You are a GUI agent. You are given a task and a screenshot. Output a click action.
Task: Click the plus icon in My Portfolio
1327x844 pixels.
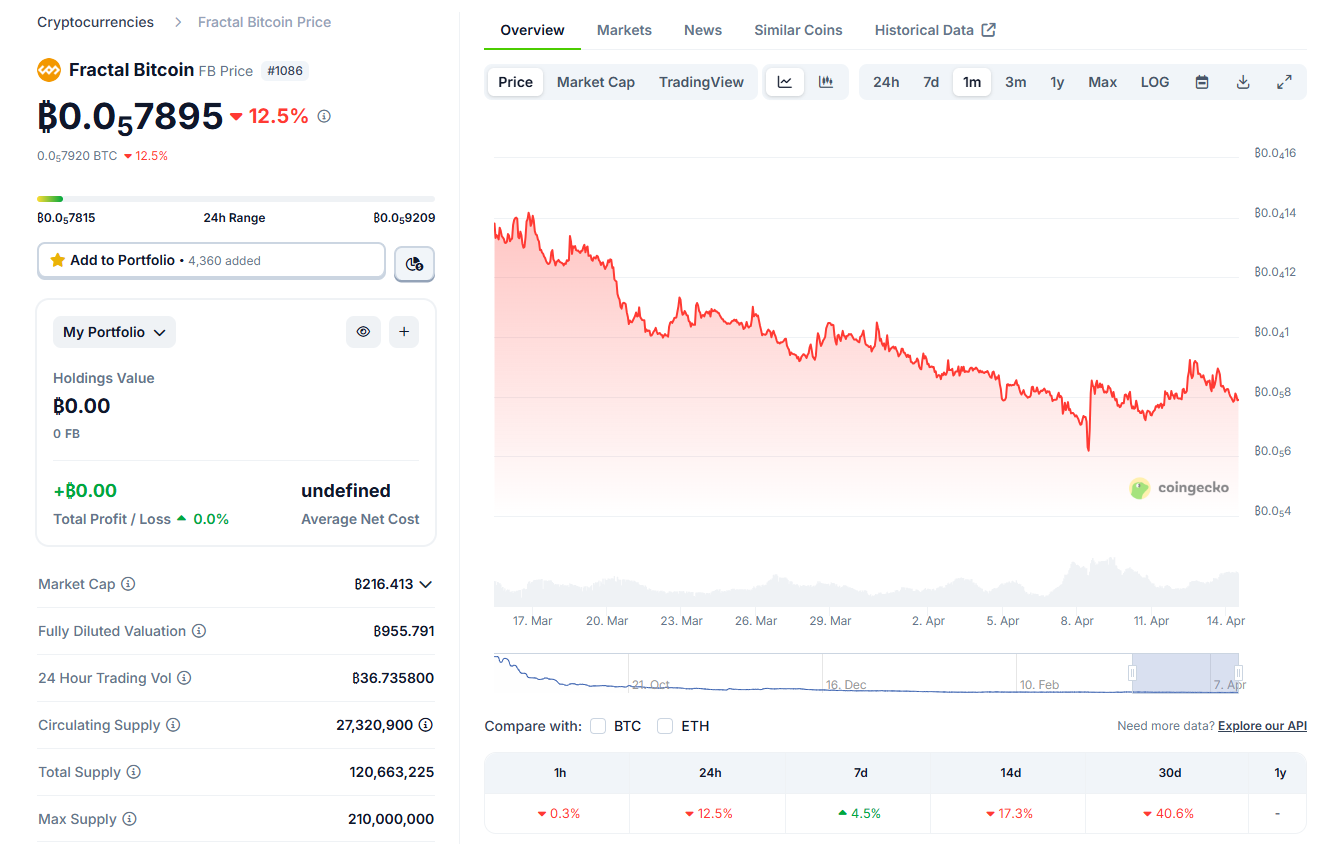pyautogui.click(x=404, y=332)
